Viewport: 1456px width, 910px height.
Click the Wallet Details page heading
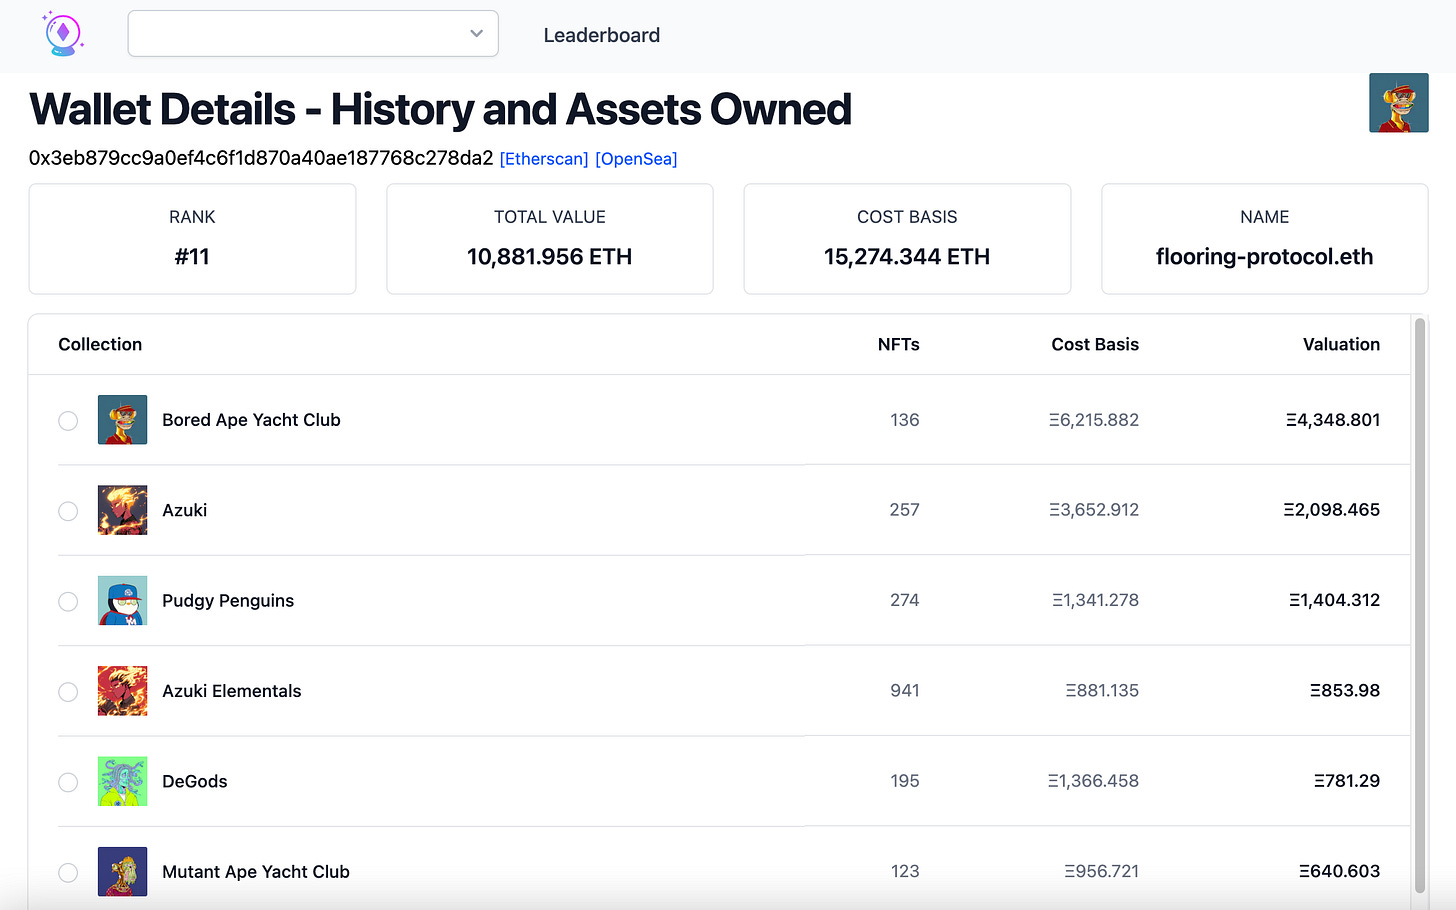440,109
